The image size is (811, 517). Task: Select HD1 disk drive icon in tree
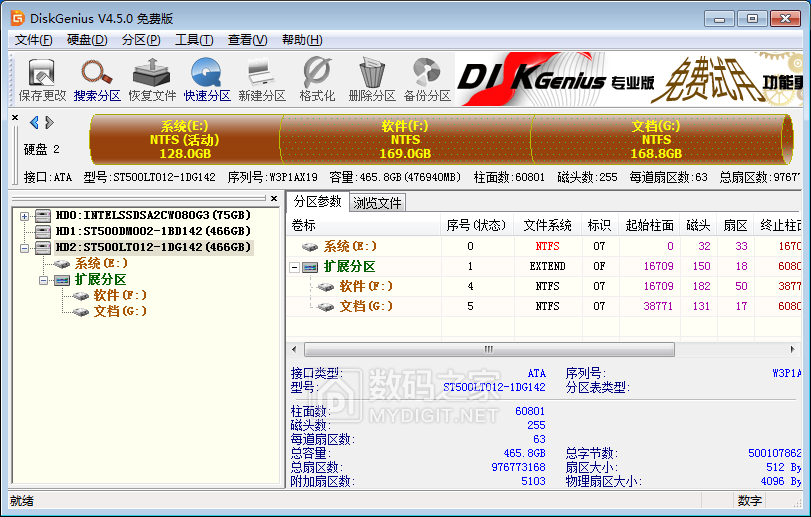point(42,232)
